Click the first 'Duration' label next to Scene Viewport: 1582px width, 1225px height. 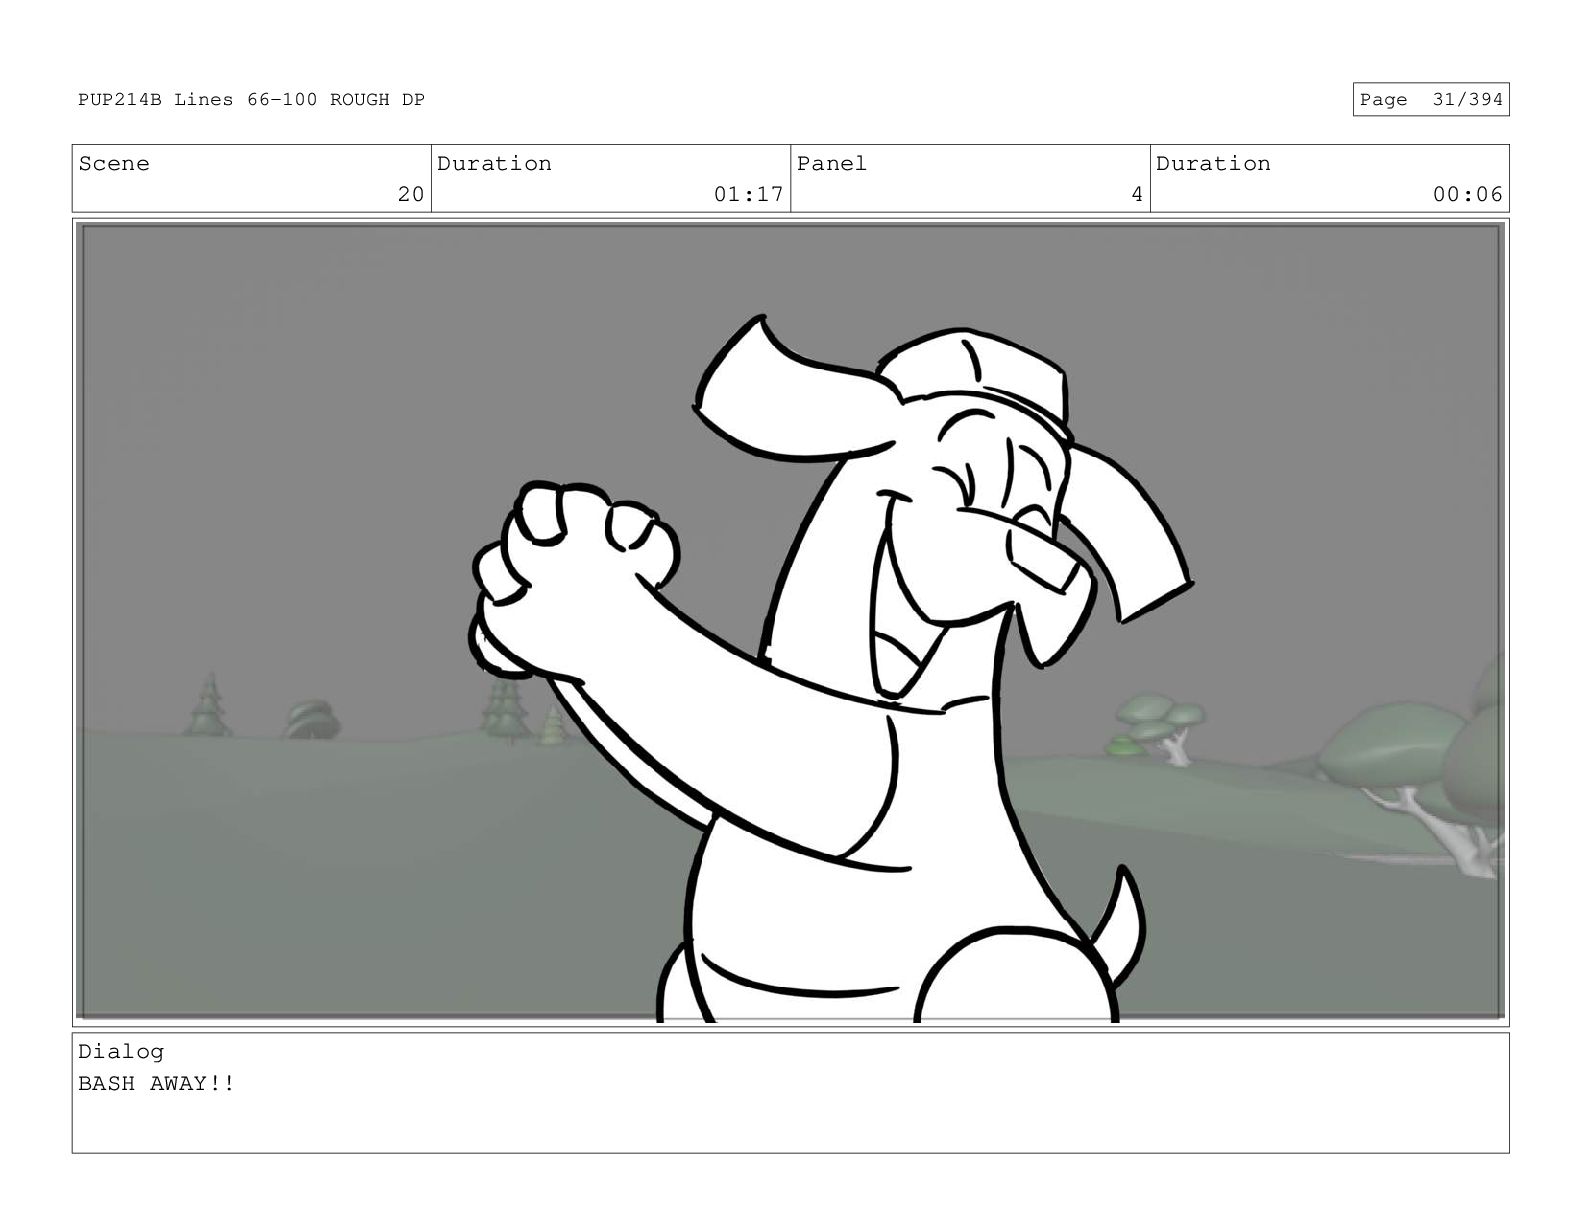(494, 164)
